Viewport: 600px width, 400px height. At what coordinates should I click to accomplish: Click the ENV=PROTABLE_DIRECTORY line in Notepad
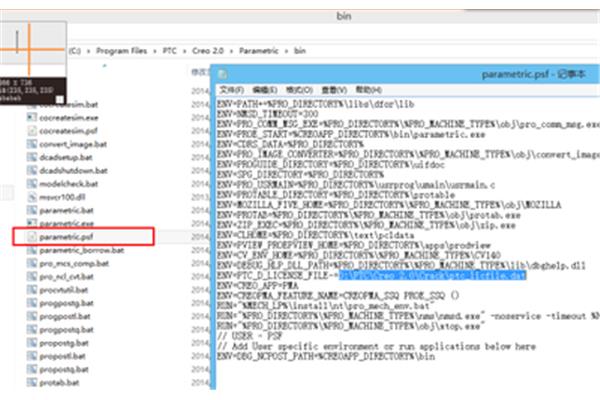(336, 195)
